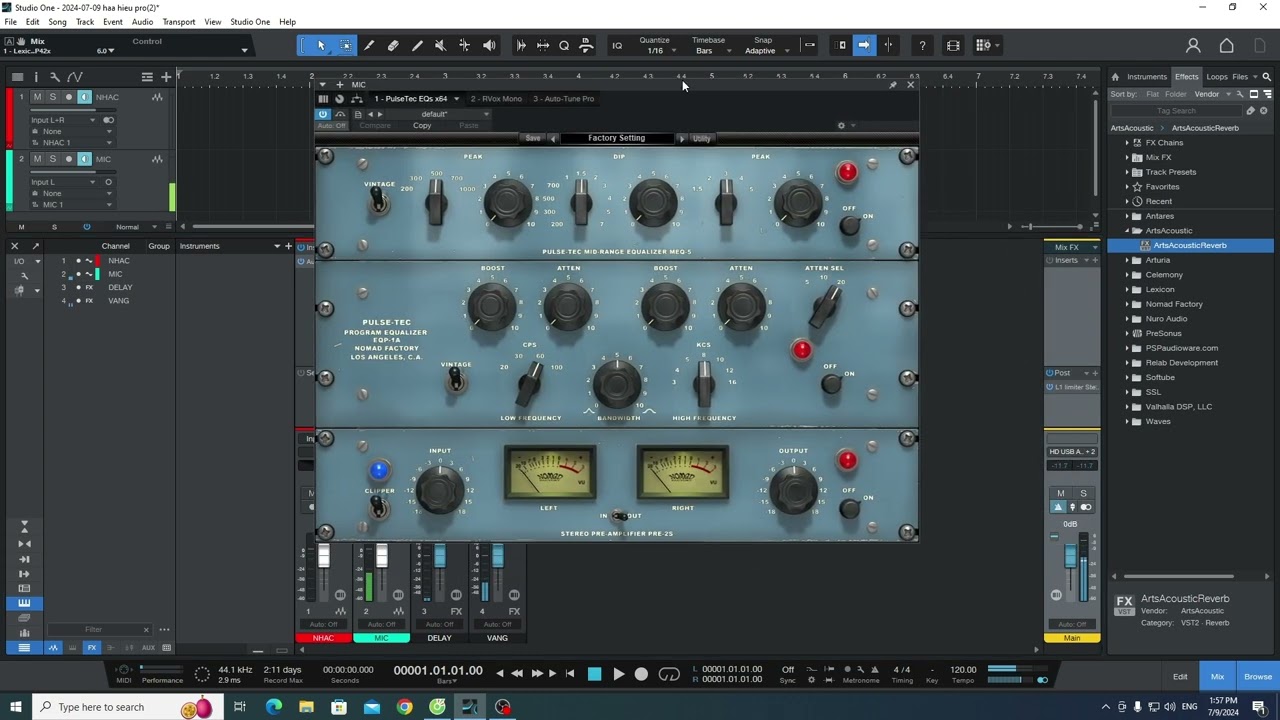Open Microsoft Edge from the taskbar

[x=273, y=707]
